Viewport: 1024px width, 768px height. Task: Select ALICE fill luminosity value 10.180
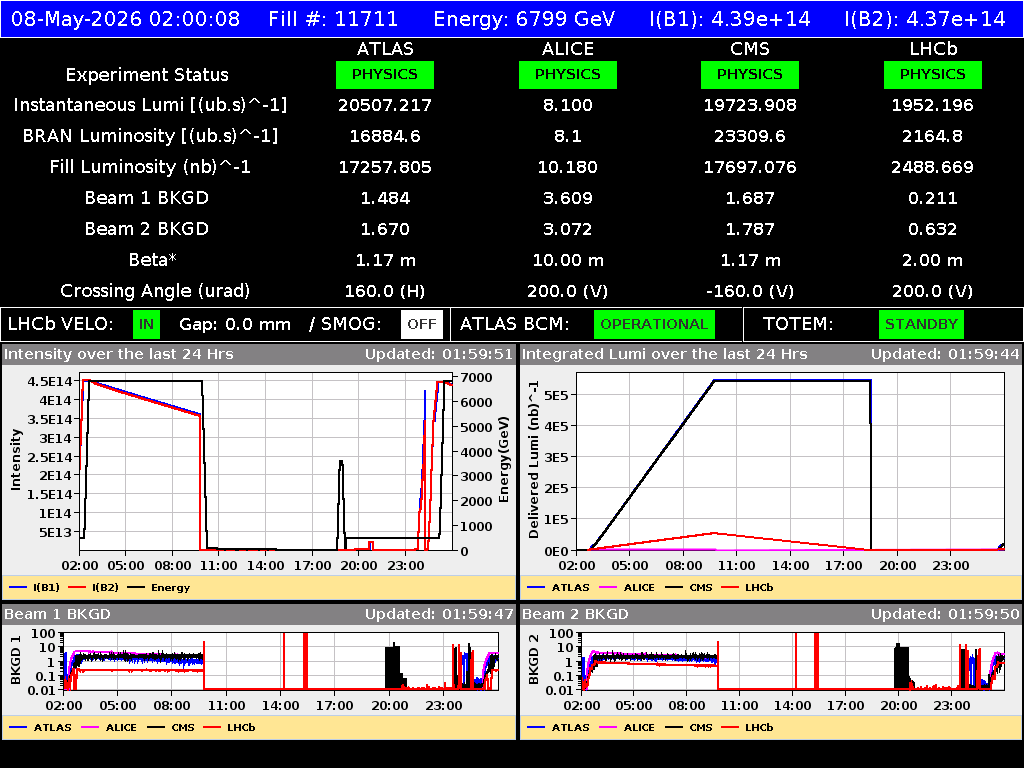click(568, 167)
